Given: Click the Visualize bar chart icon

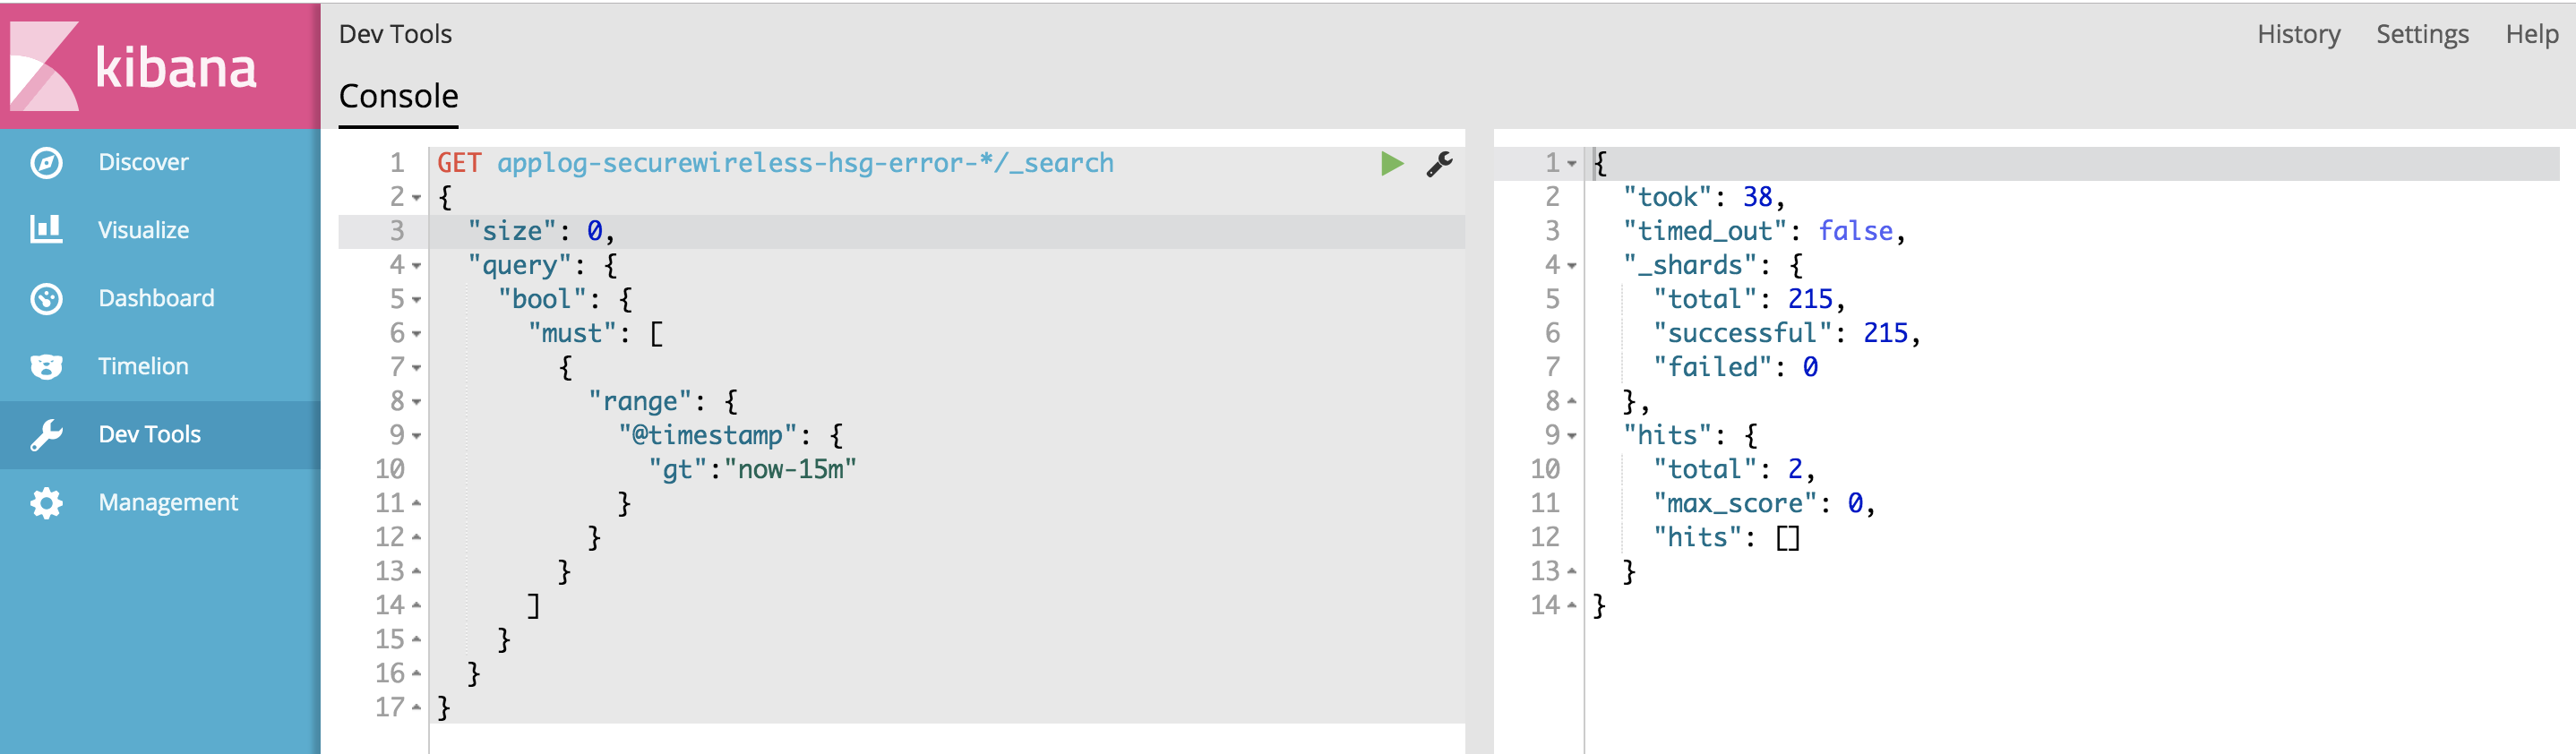Looking at the screenshot, I should click(46, 230).
